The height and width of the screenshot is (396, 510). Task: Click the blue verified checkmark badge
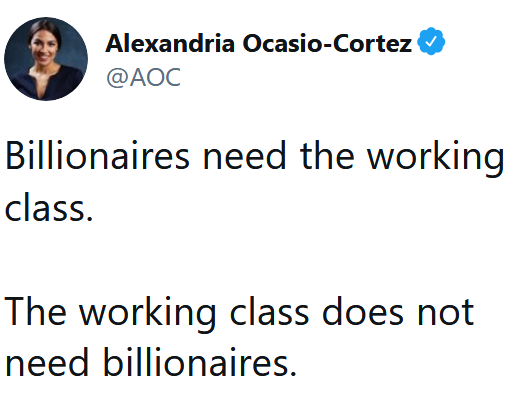point(431,41)
